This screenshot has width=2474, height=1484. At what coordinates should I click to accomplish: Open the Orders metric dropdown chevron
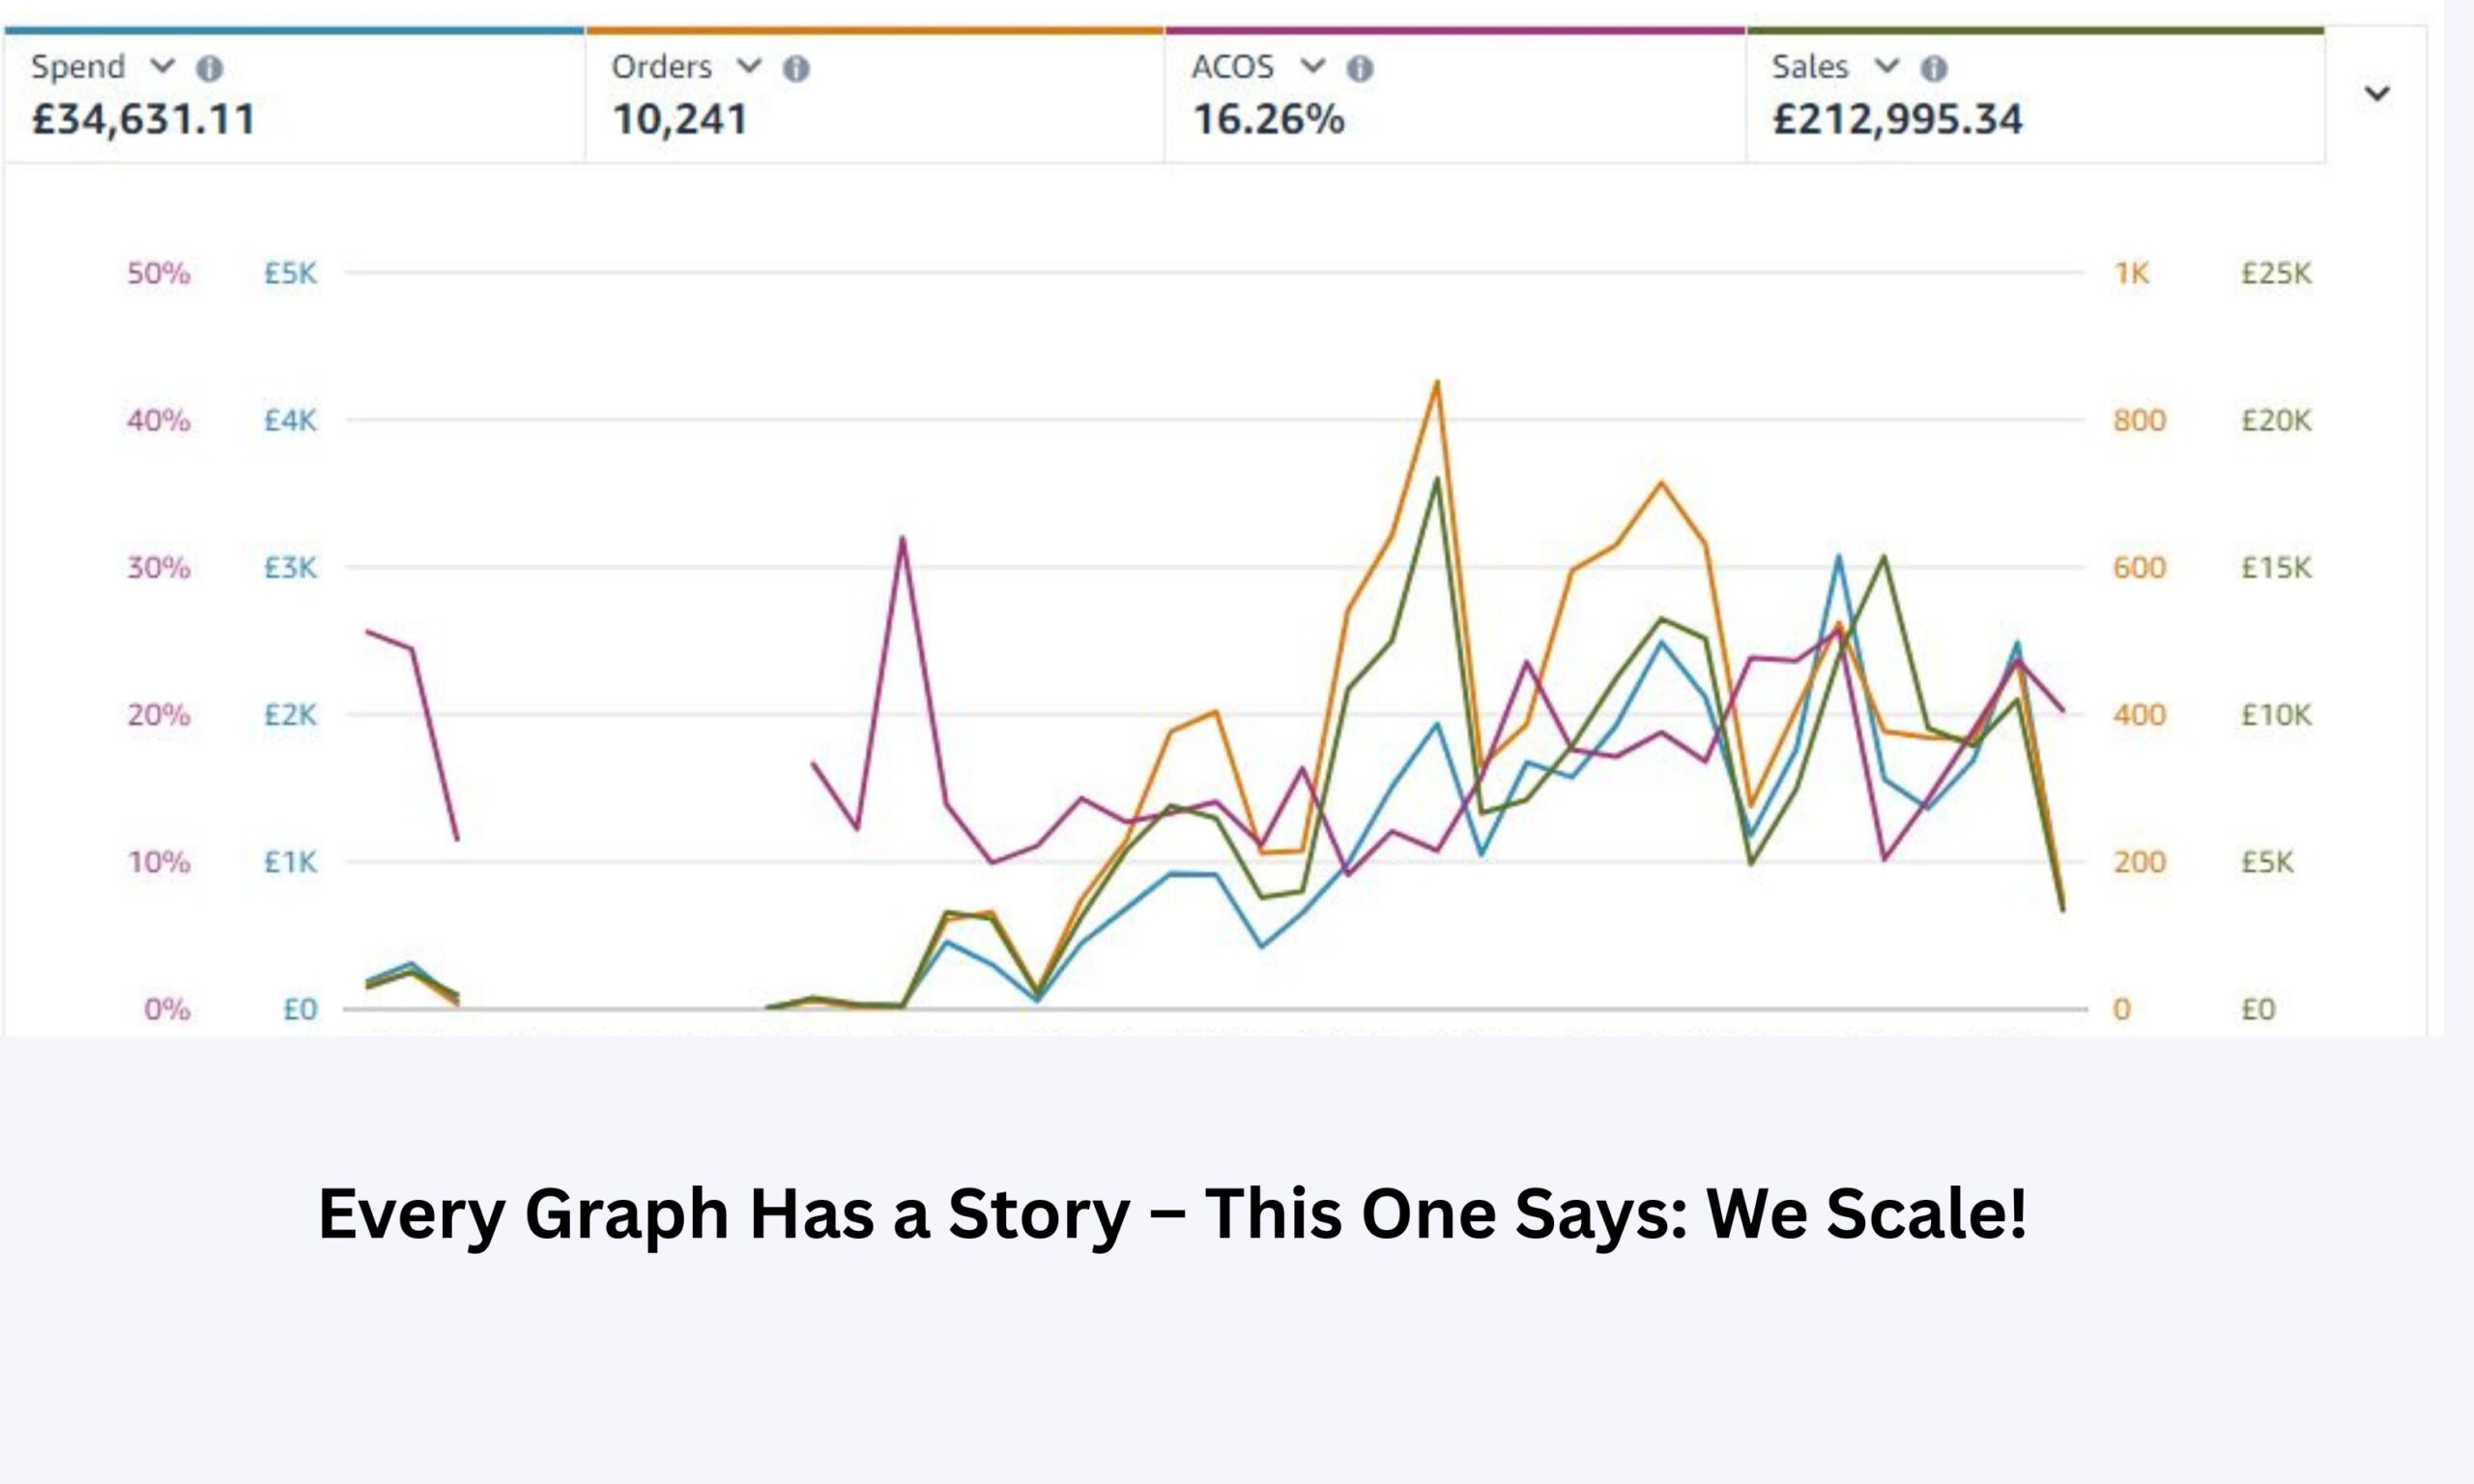(749, 67)
